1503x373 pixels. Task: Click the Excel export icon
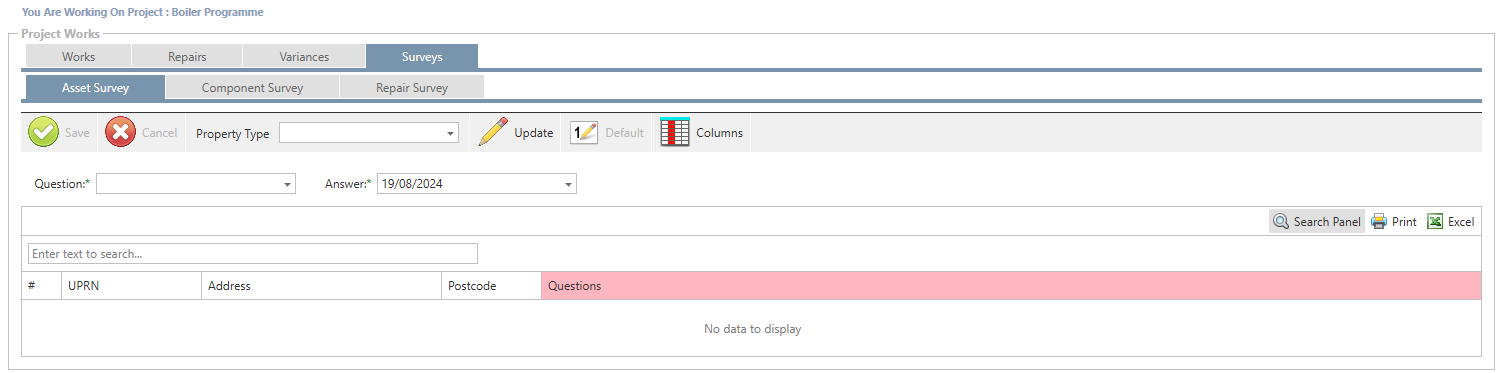click(1435, 222)
